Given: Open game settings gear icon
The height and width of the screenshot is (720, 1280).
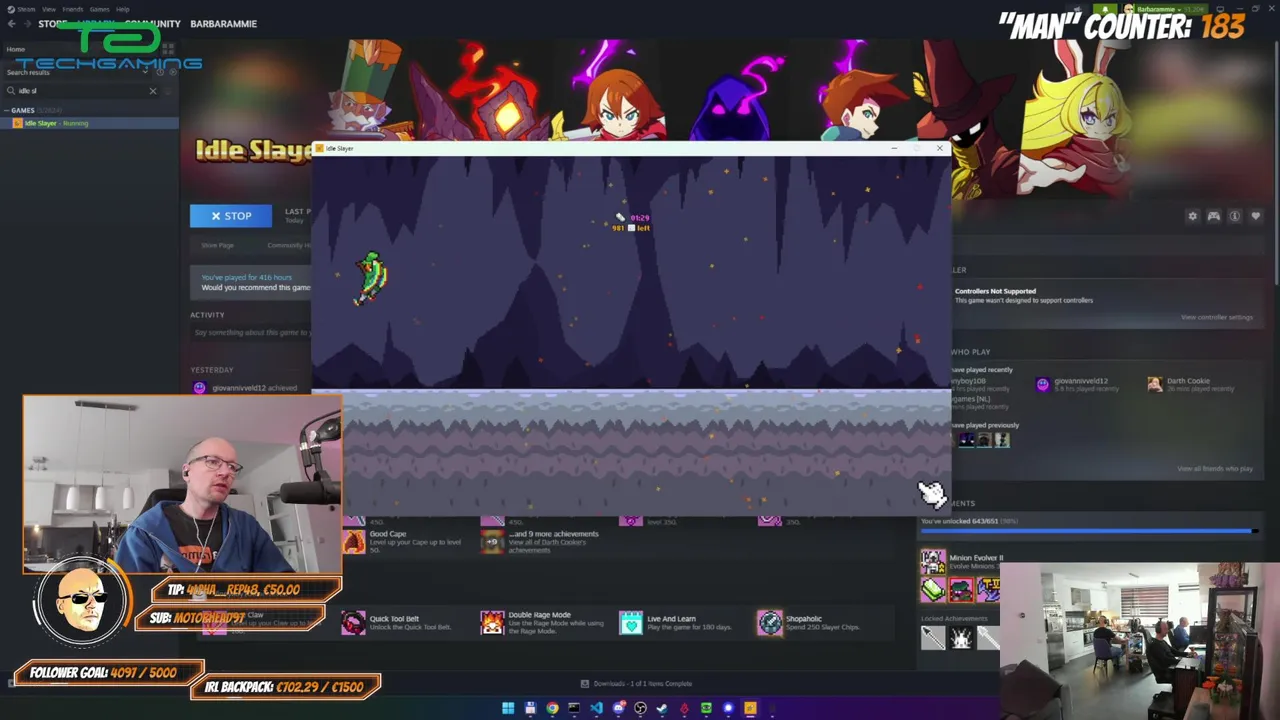Looking at the screenshot, I should (x=1192, y=216).
